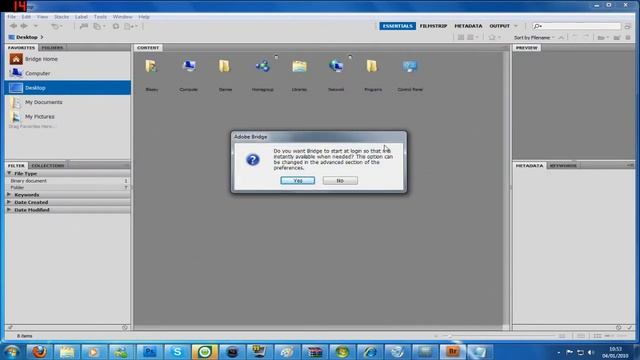
Task: Expand the Keywords filter section
Action: [9, 195]
